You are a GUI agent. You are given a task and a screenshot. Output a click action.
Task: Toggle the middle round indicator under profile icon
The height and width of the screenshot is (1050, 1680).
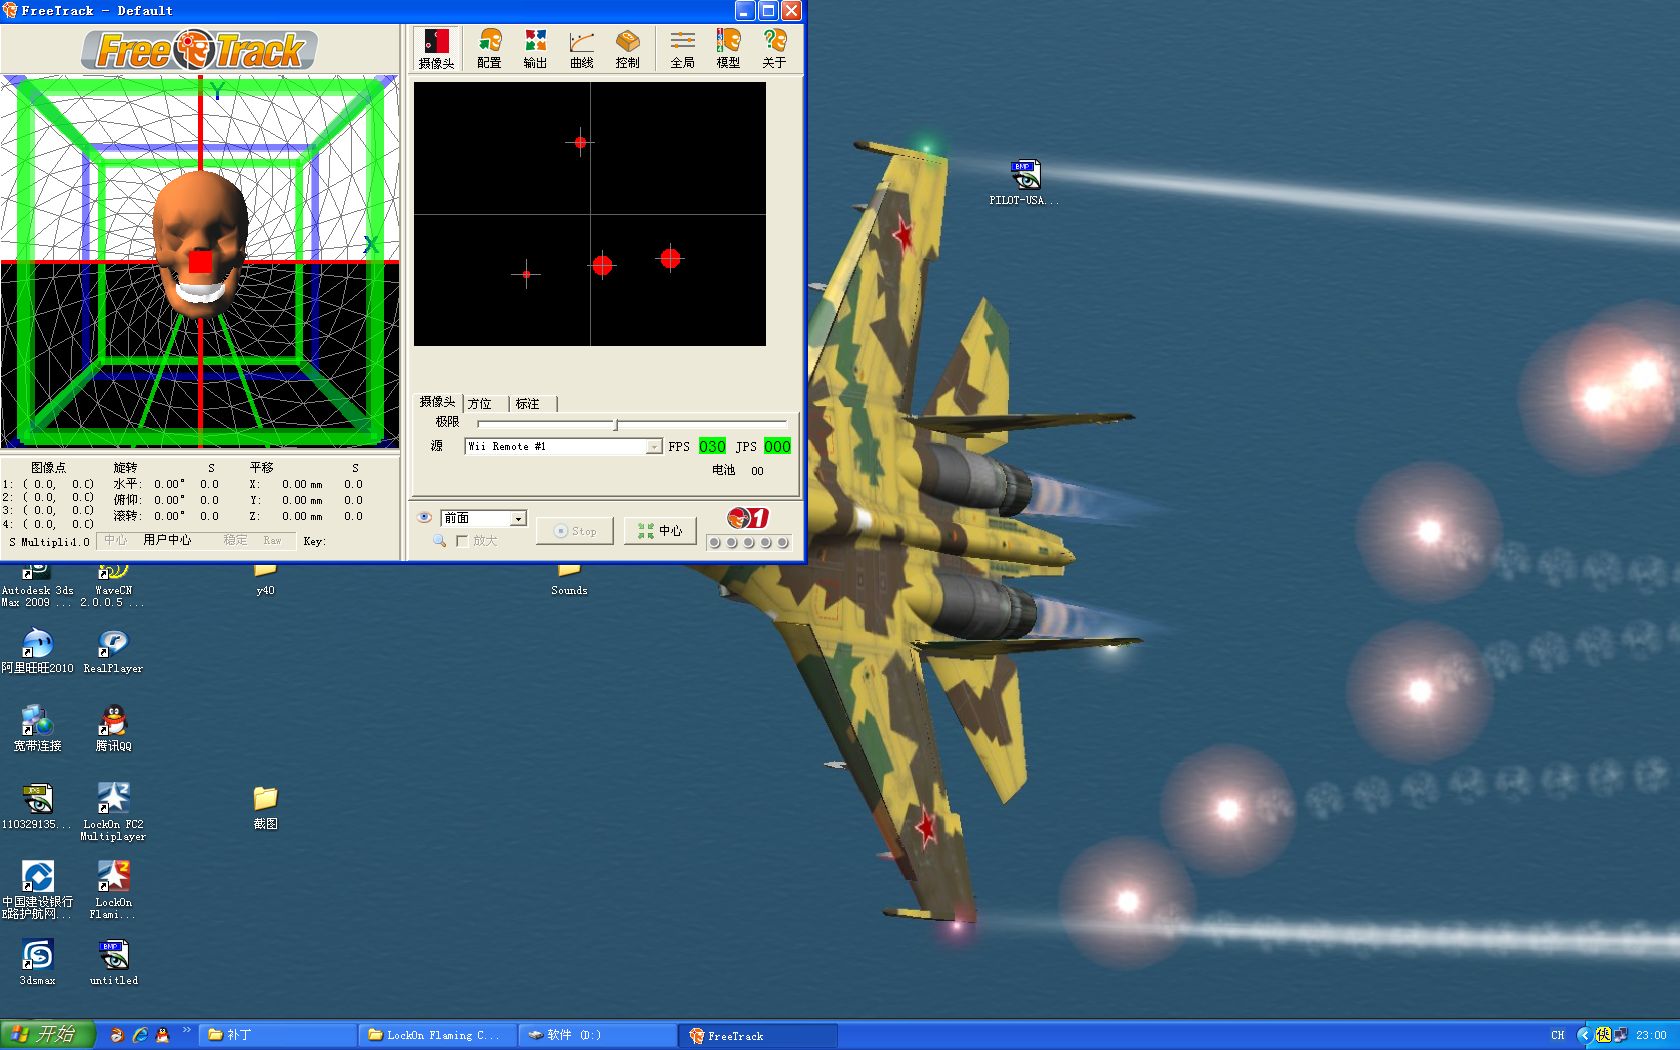pyautogui.click(x=748, y=542)
